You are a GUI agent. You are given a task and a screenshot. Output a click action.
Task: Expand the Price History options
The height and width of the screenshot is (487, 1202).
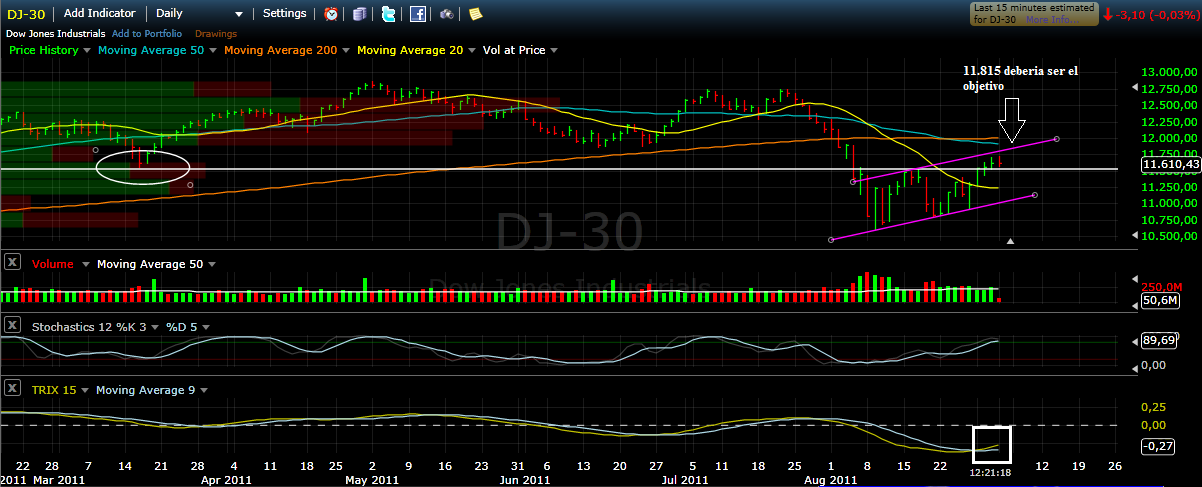[49, 50]
